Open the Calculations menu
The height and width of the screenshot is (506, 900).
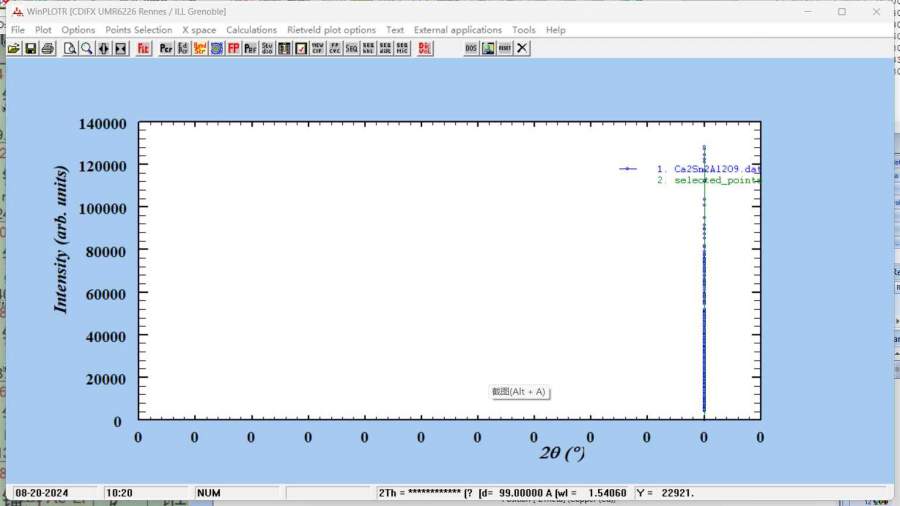coord(251,30)
